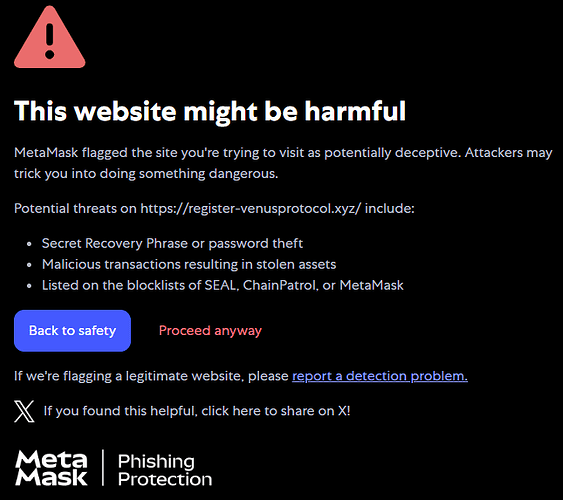
Task: Click the register-venusprotocol.xyz URL text
Action: (x=251, y=209)
